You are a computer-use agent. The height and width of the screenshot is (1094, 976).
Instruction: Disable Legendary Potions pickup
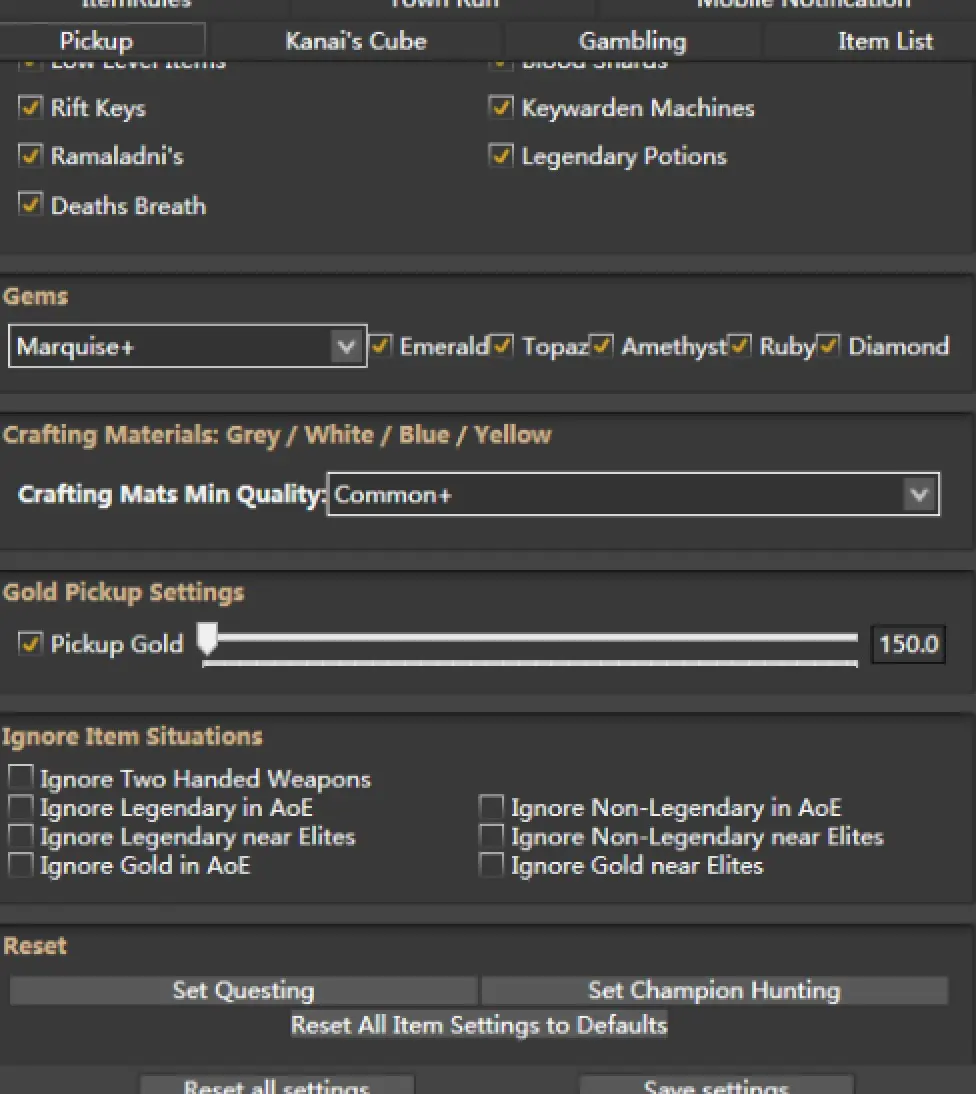coord(501,157)
